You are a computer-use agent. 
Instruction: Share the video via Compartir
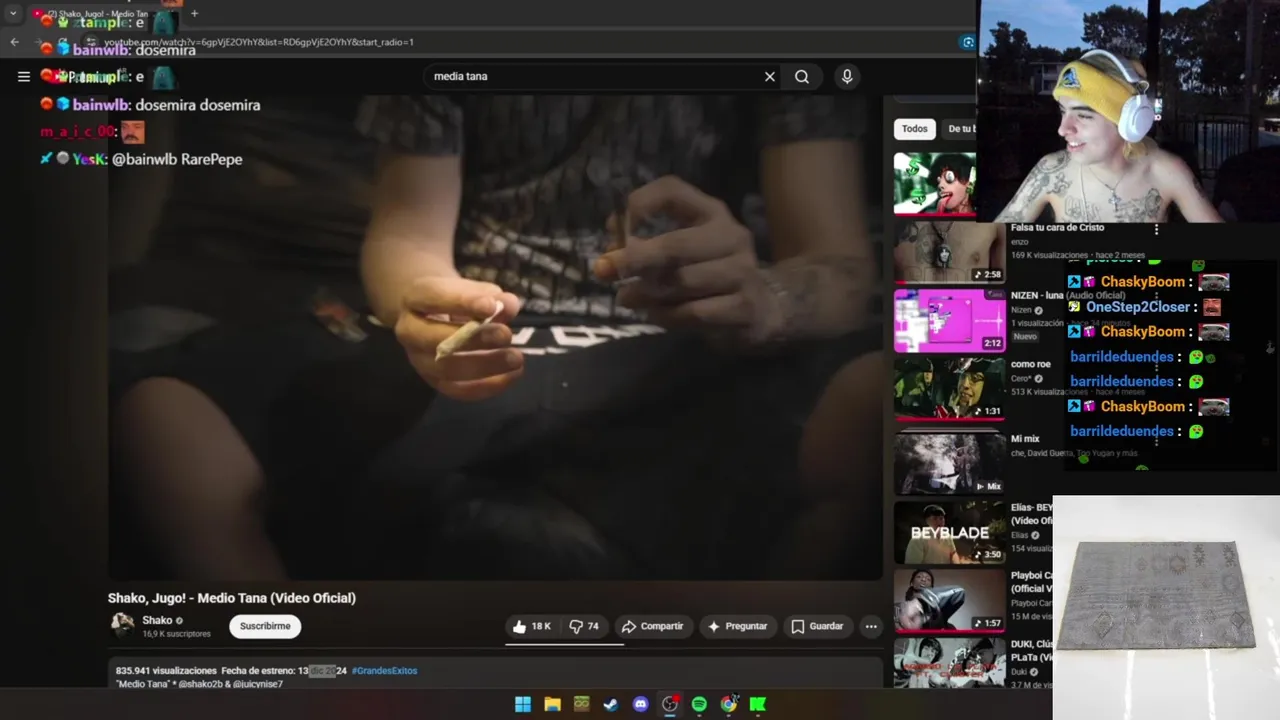[652, 626]
